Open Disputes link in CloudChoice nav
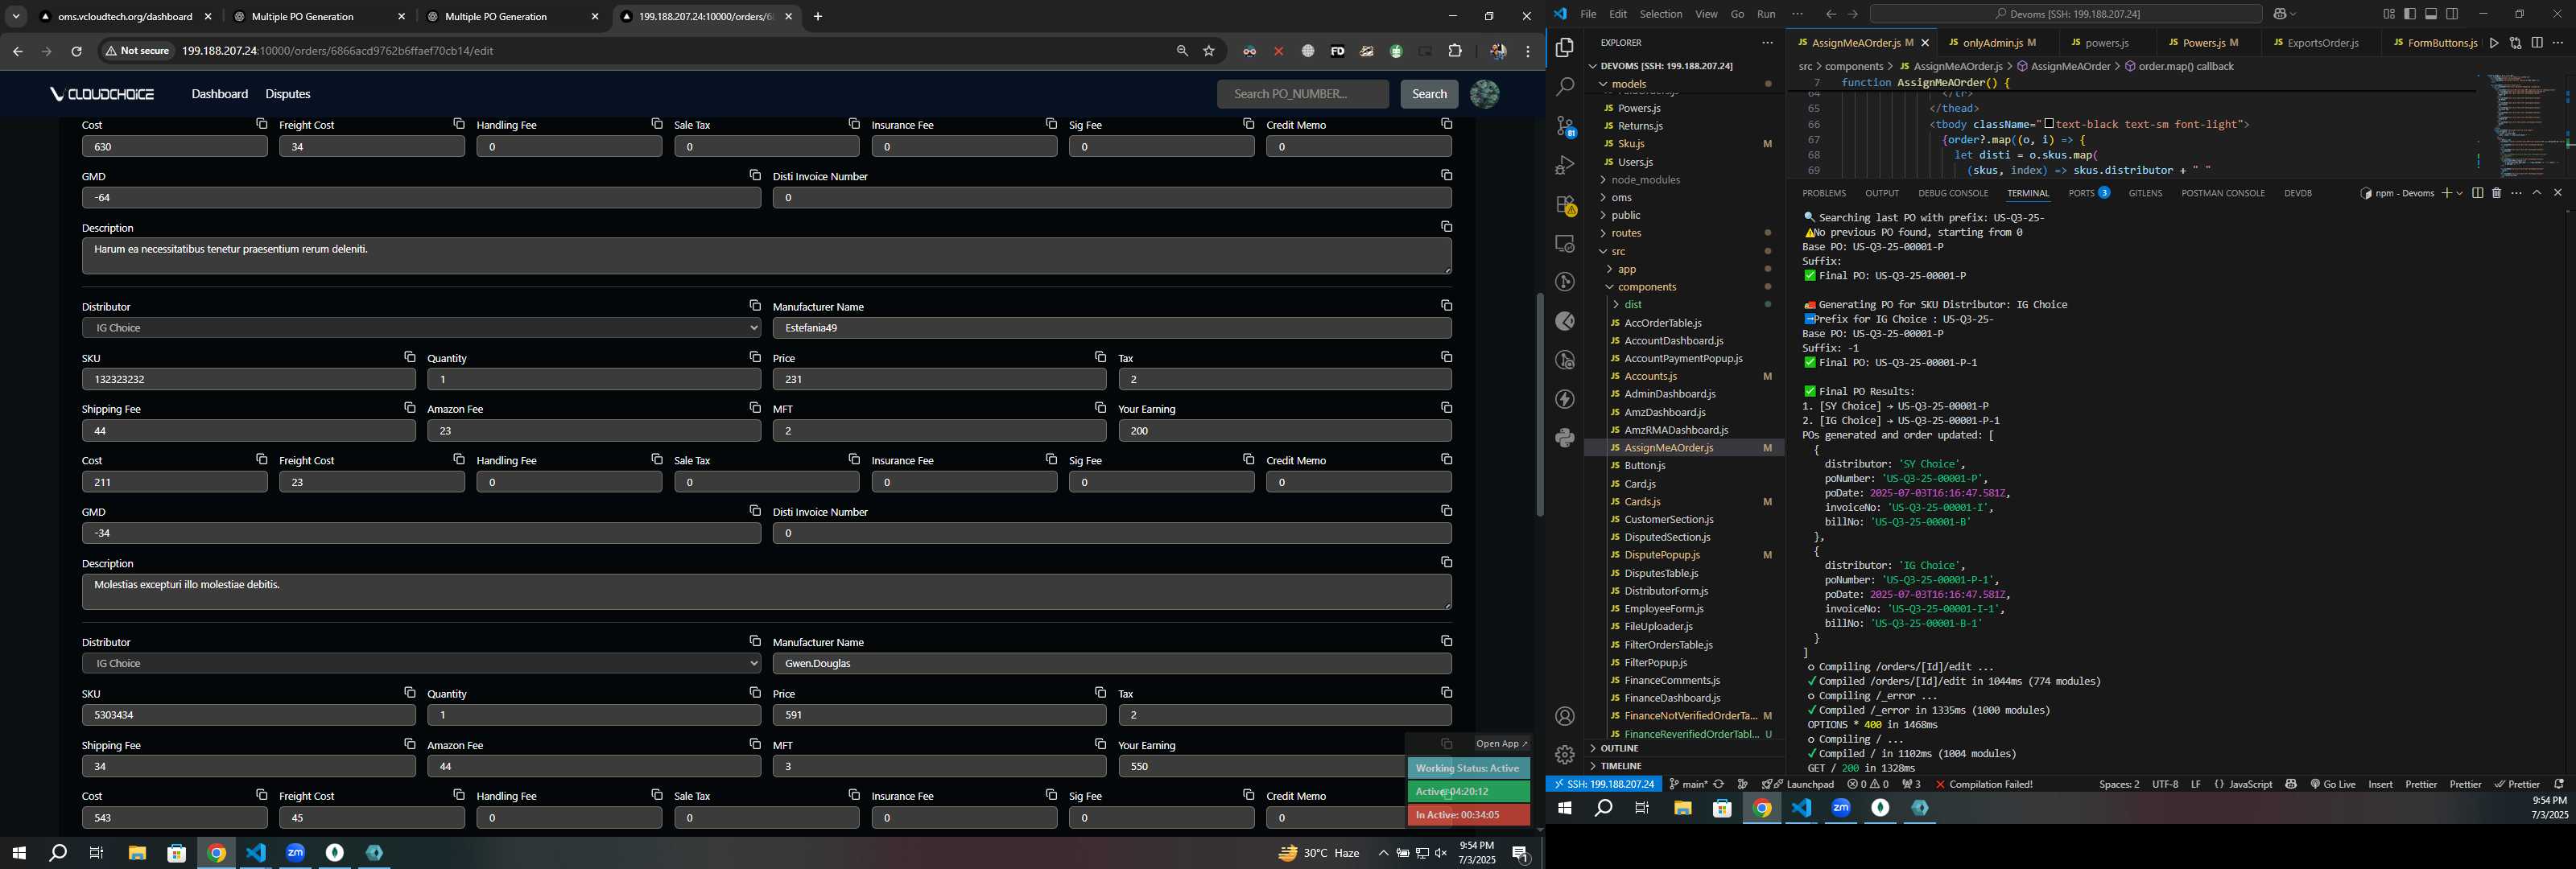Viewport: 2576px width, 869px height. coord(288,94)
